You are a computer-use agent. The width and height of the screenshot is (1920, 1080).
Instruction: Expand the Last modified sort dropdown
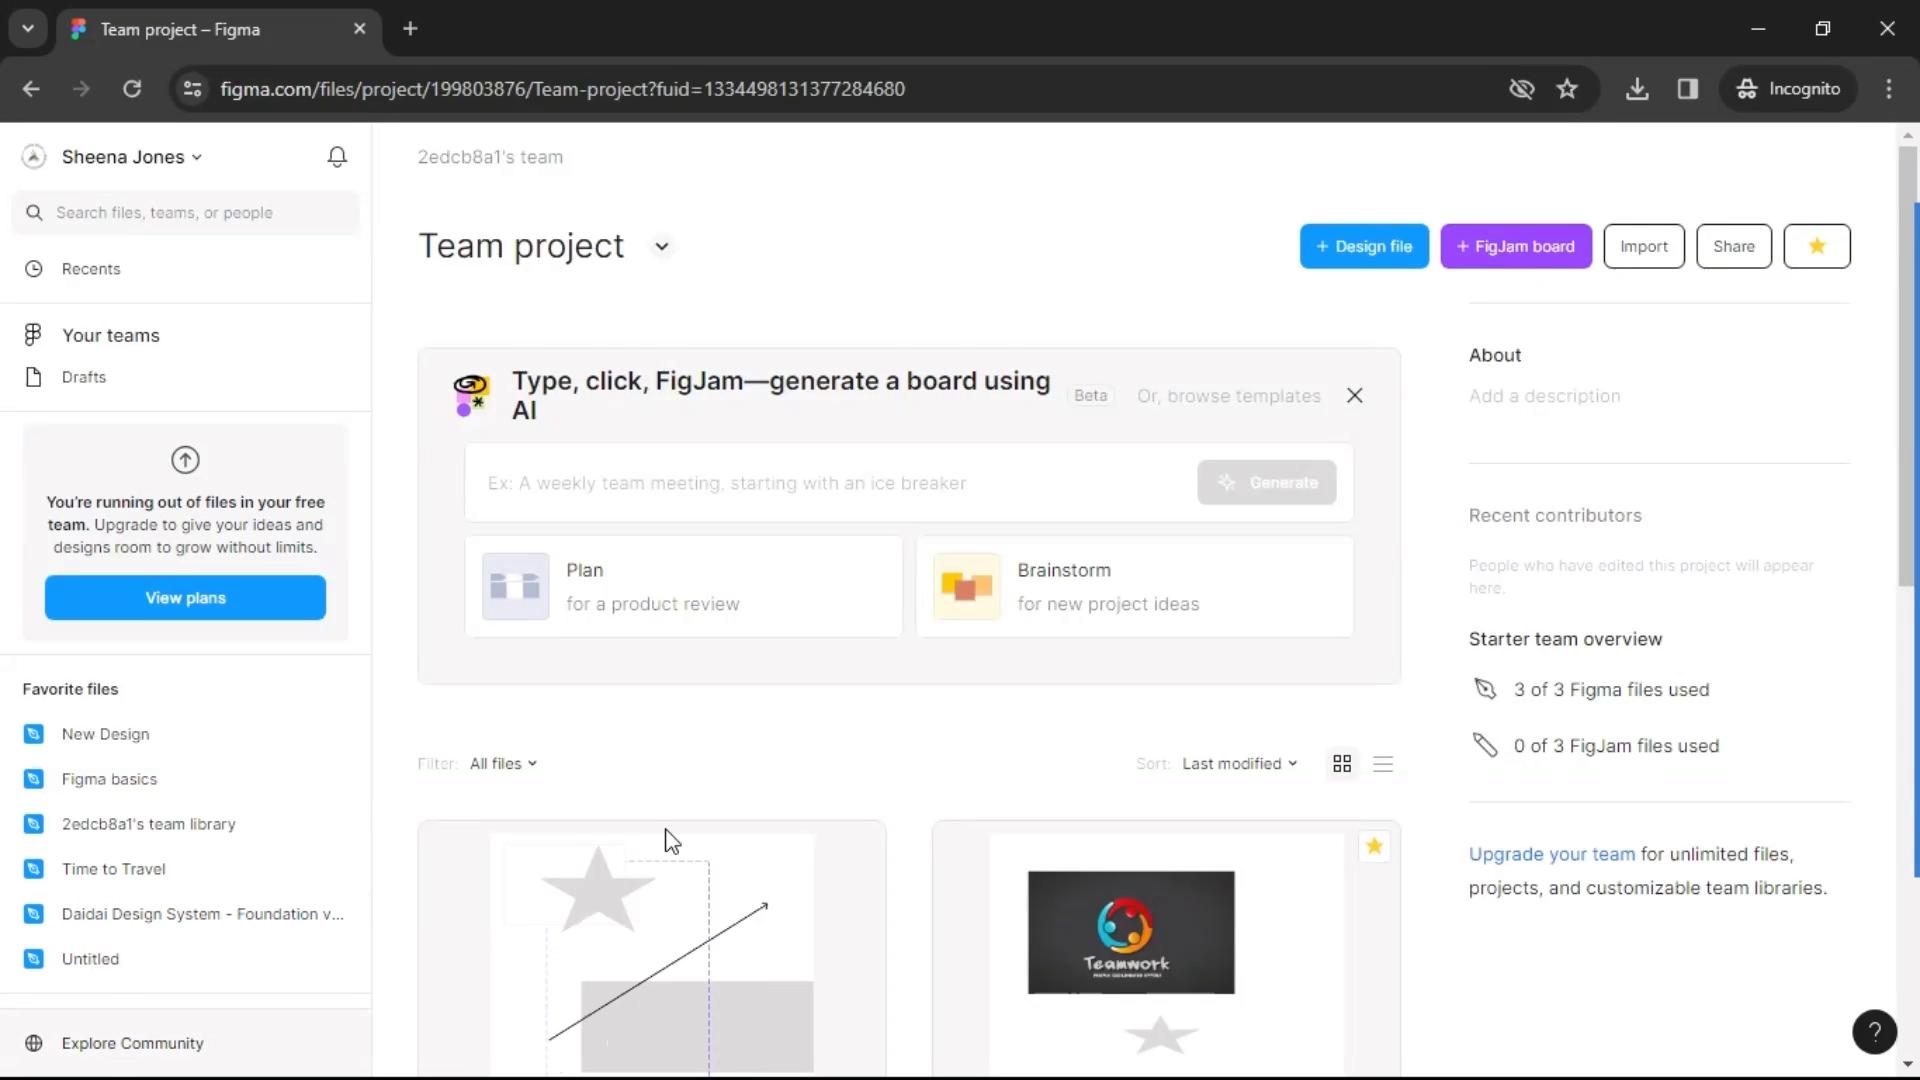1238,764
